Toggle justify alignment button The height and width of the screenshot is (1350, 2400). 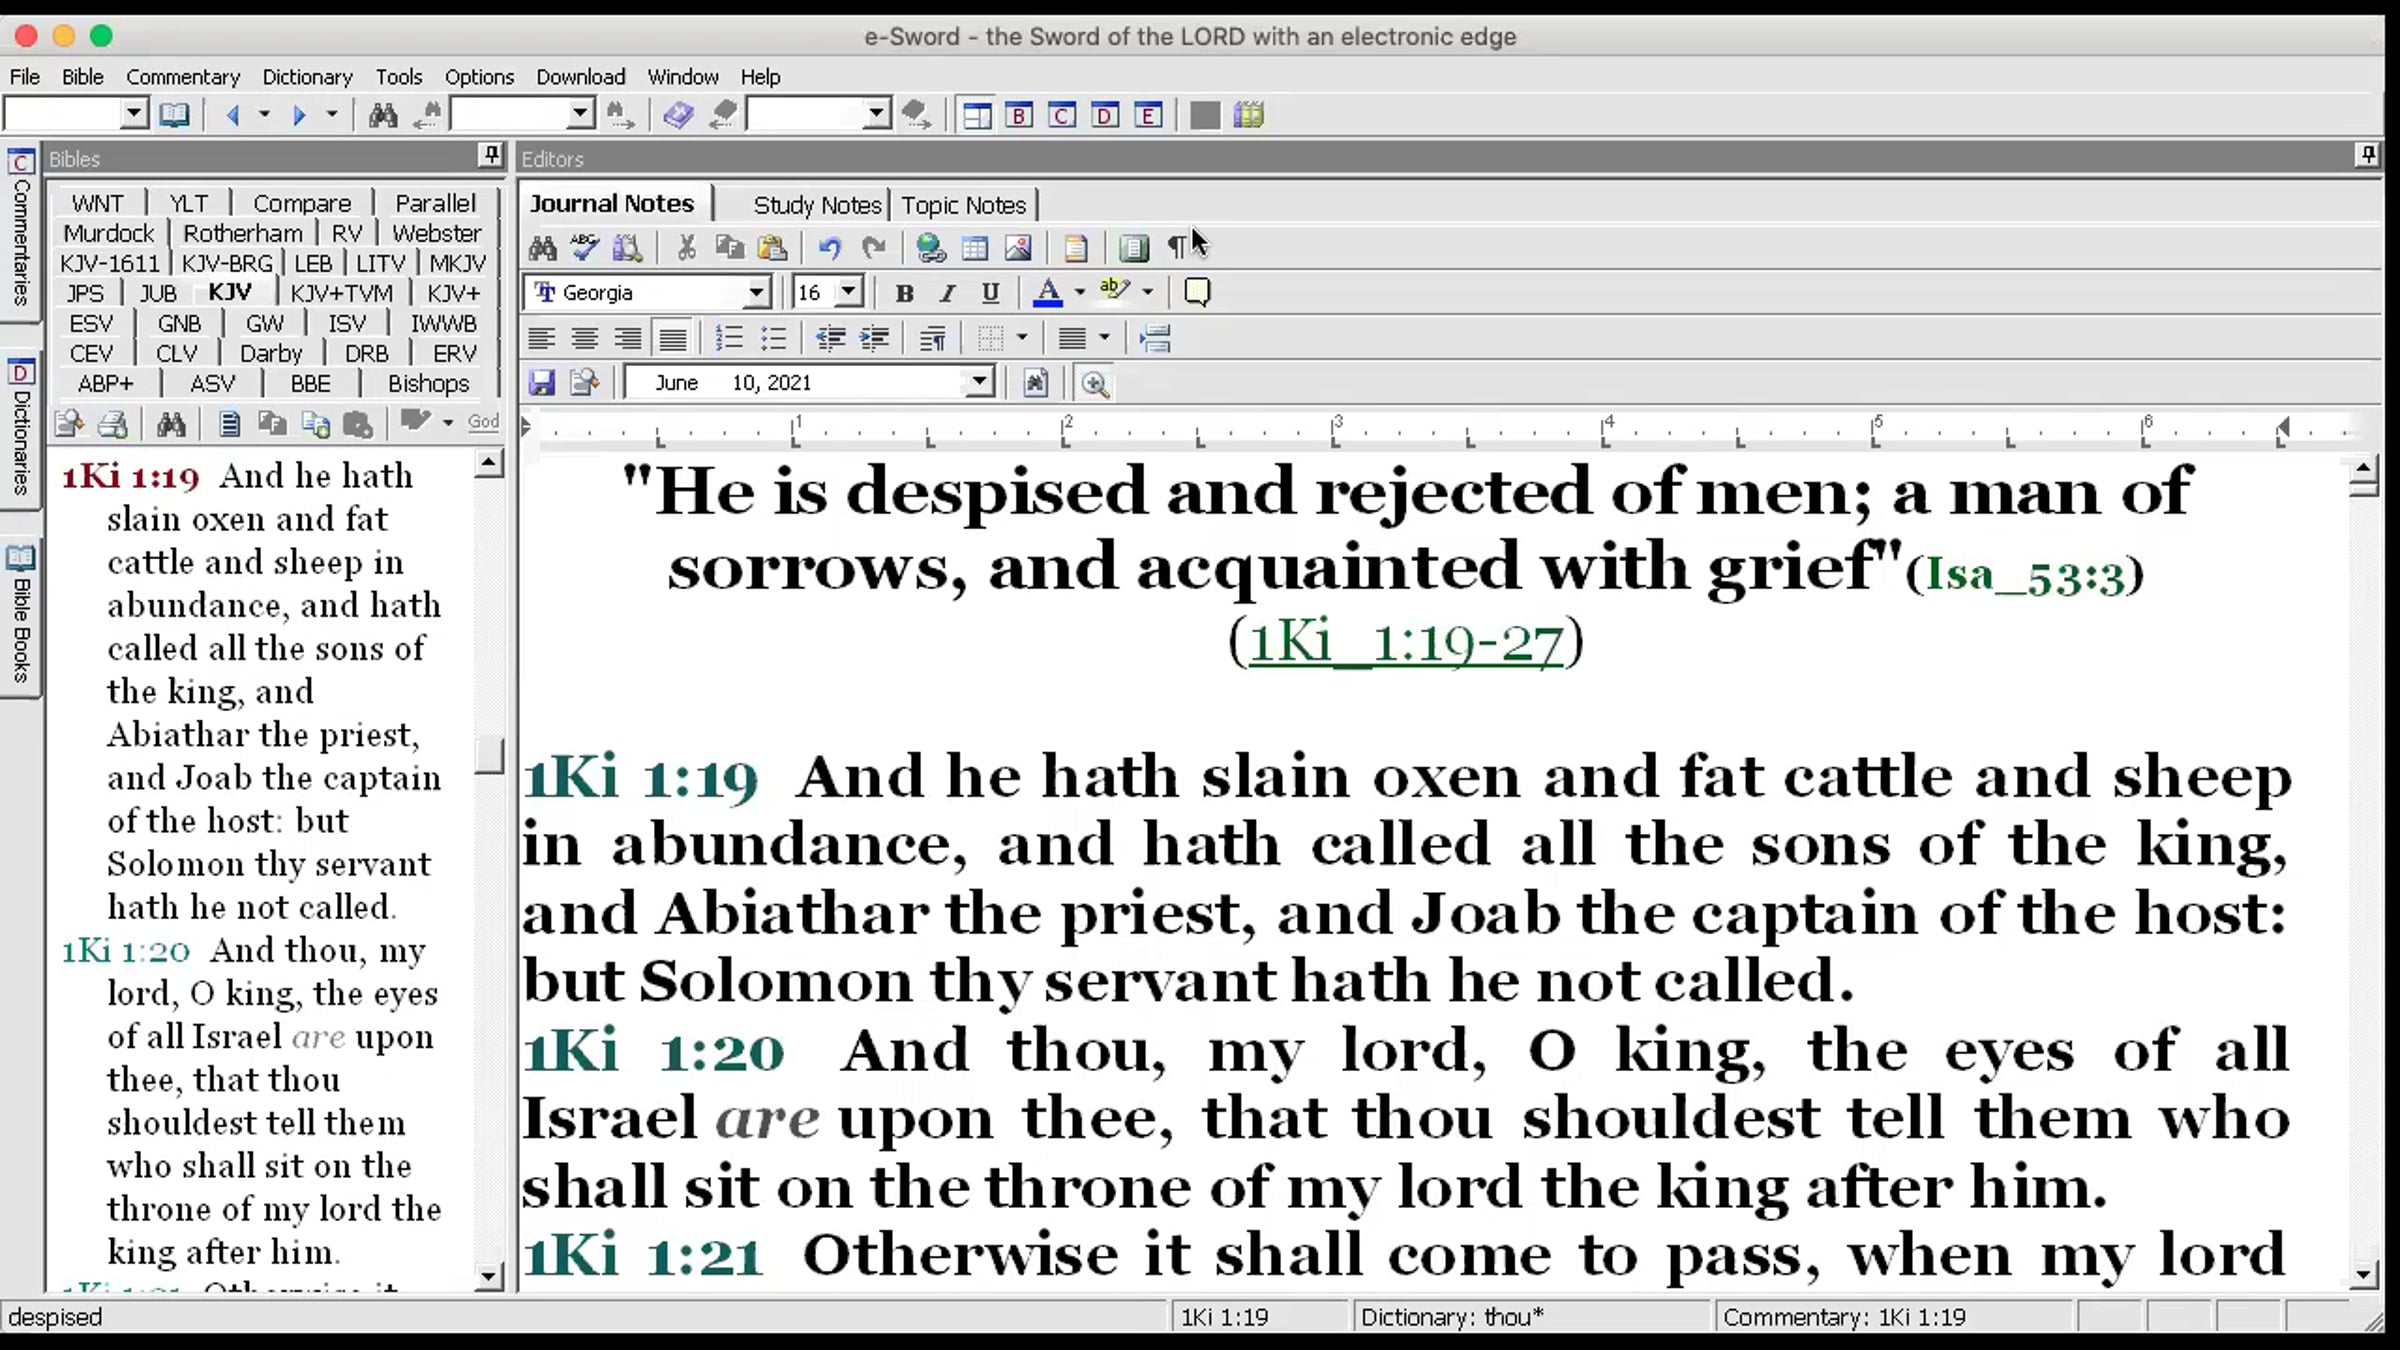point(672,338)
